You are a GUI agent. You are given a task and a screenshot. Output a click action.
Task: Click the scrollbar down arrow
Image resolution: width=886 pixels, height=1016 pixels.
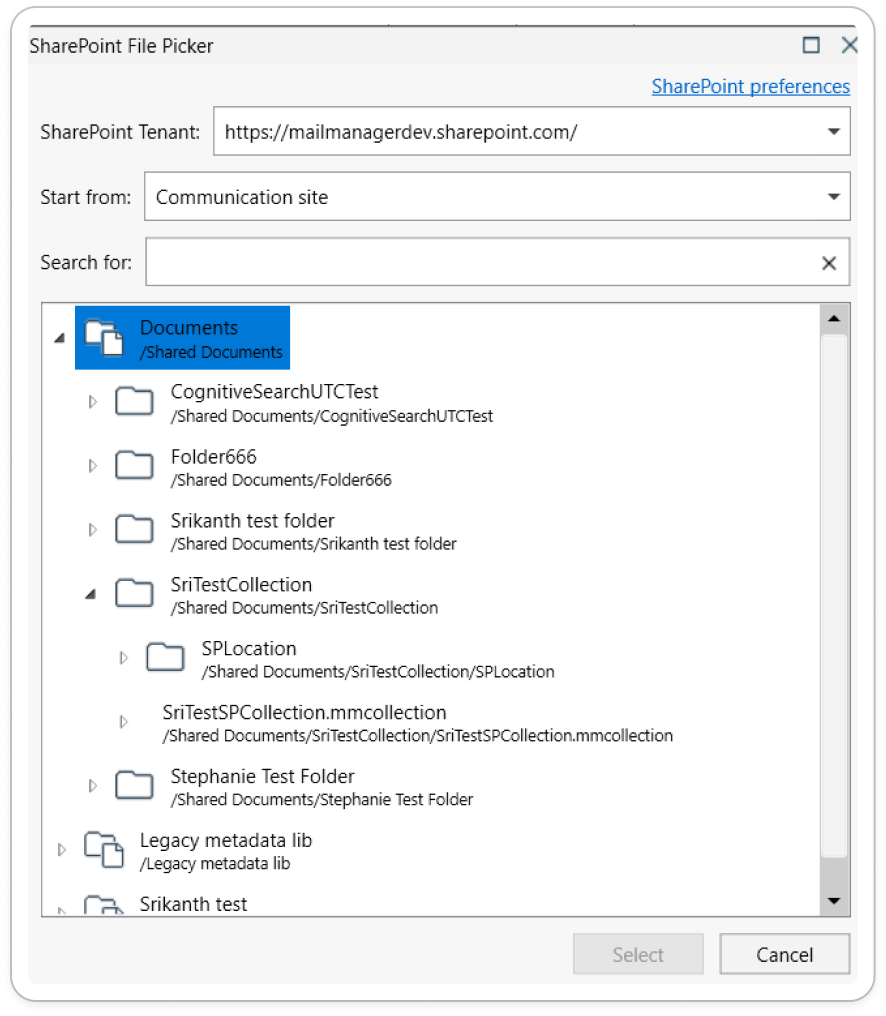(x=833, y=901)
